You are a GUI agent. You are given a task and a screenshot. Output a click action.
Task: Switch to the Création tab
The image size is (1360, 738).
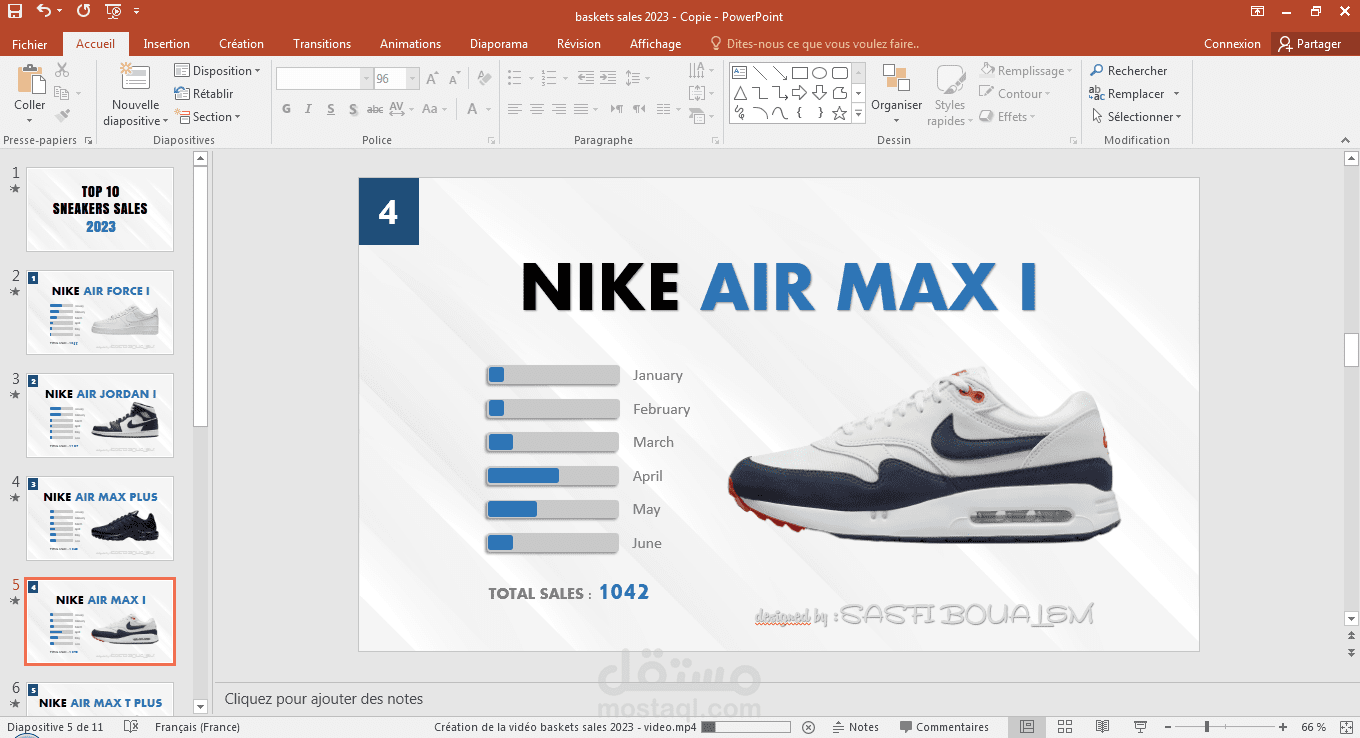[x=242, y=44]
